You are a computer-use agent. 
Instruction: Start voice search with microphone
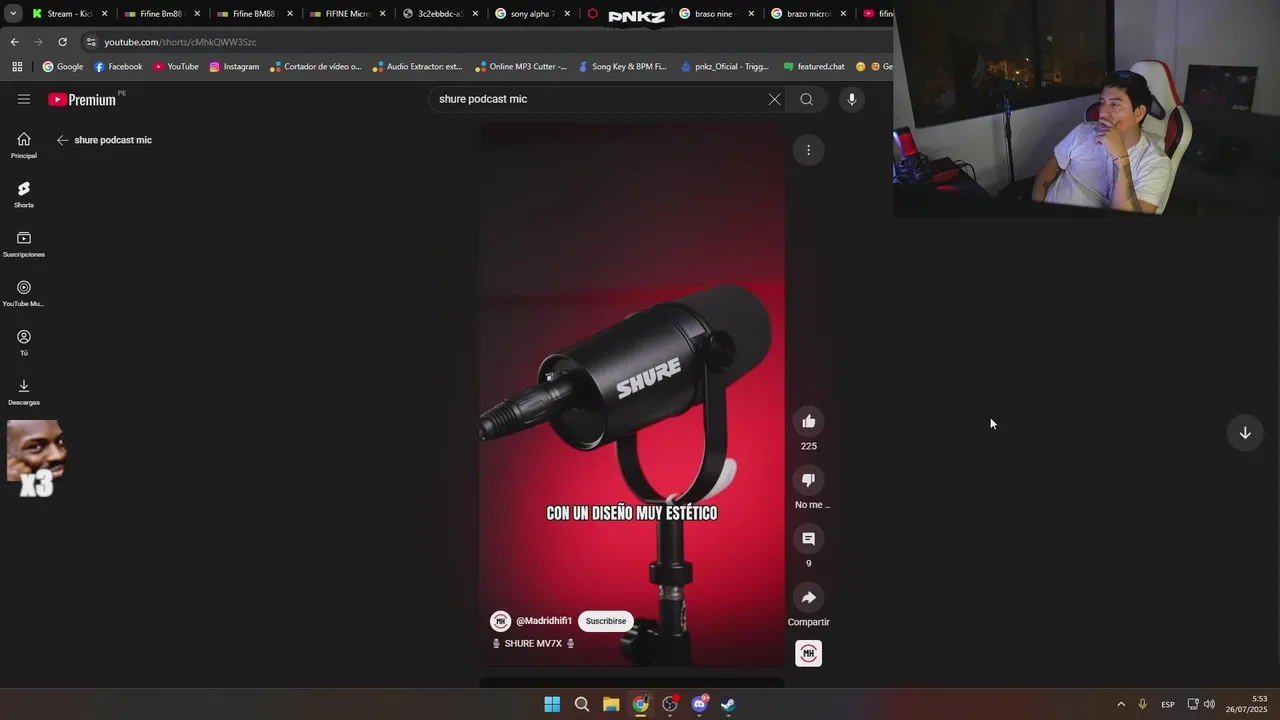(852, 99)
